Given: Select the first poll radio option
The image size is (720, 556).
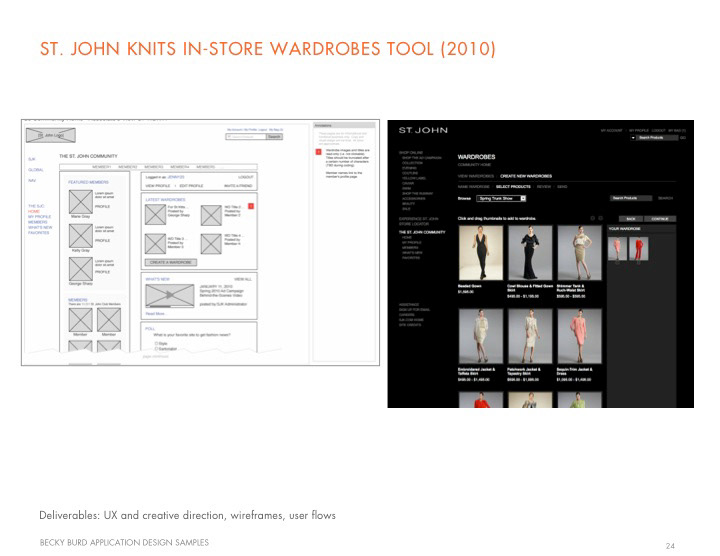Looking at the screenshot, I should tap(157, 343).
